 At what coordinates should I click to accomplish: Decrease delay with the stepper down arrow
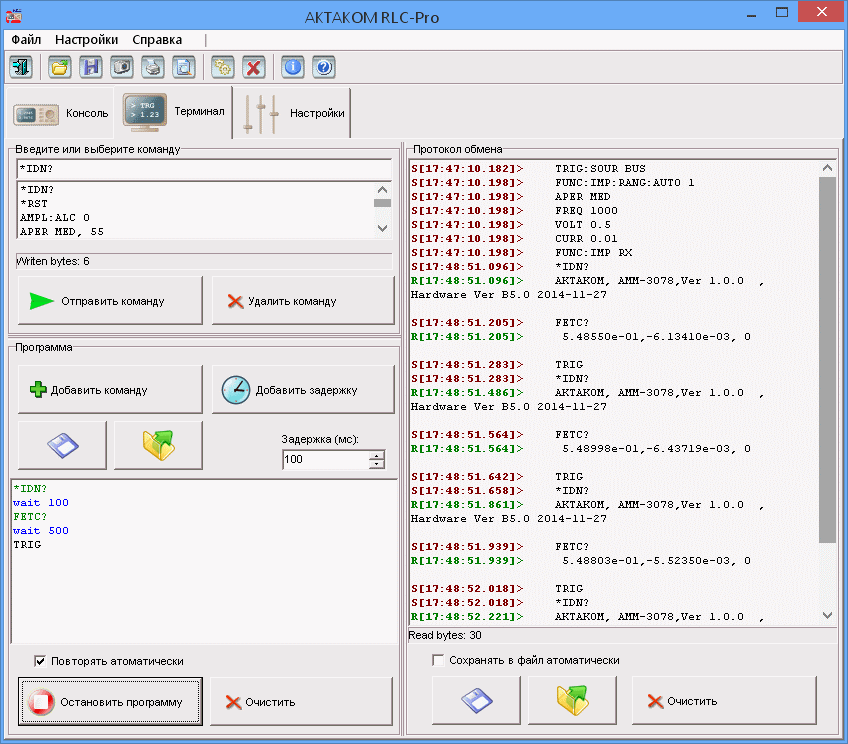[x=376, y=464]
